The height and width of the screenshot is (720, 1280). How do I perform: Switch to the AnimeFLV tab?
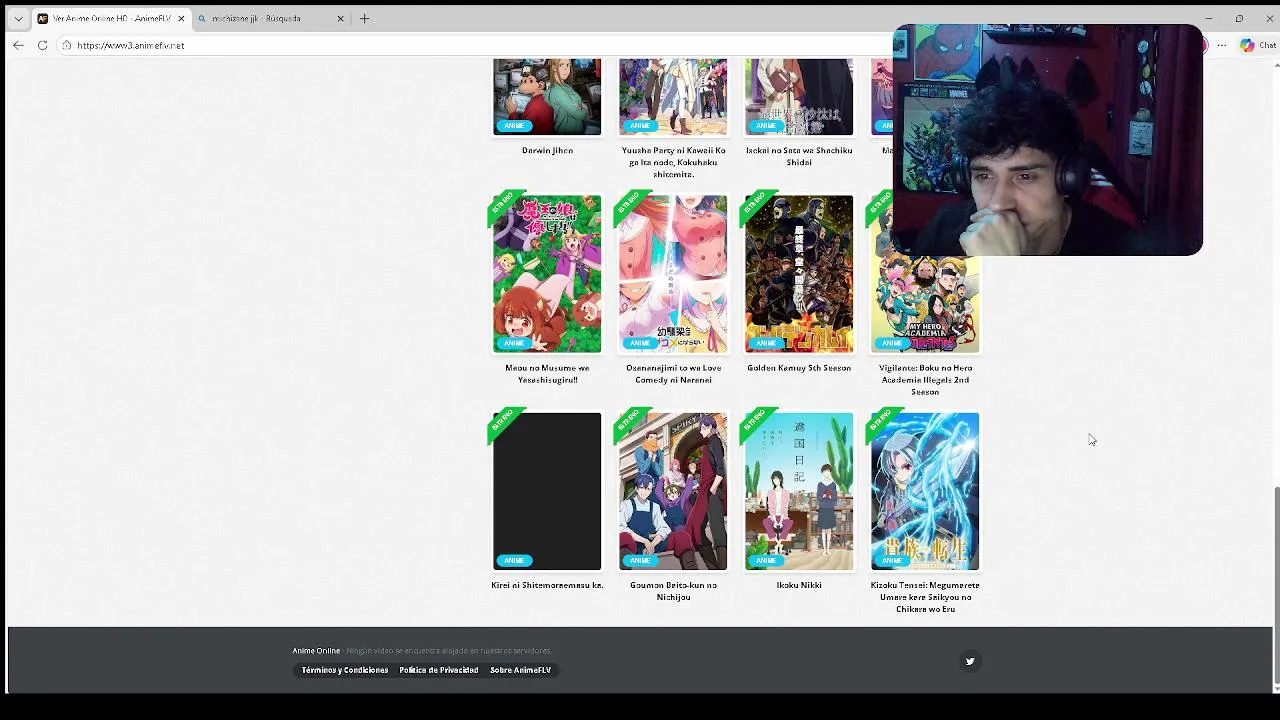111,18
